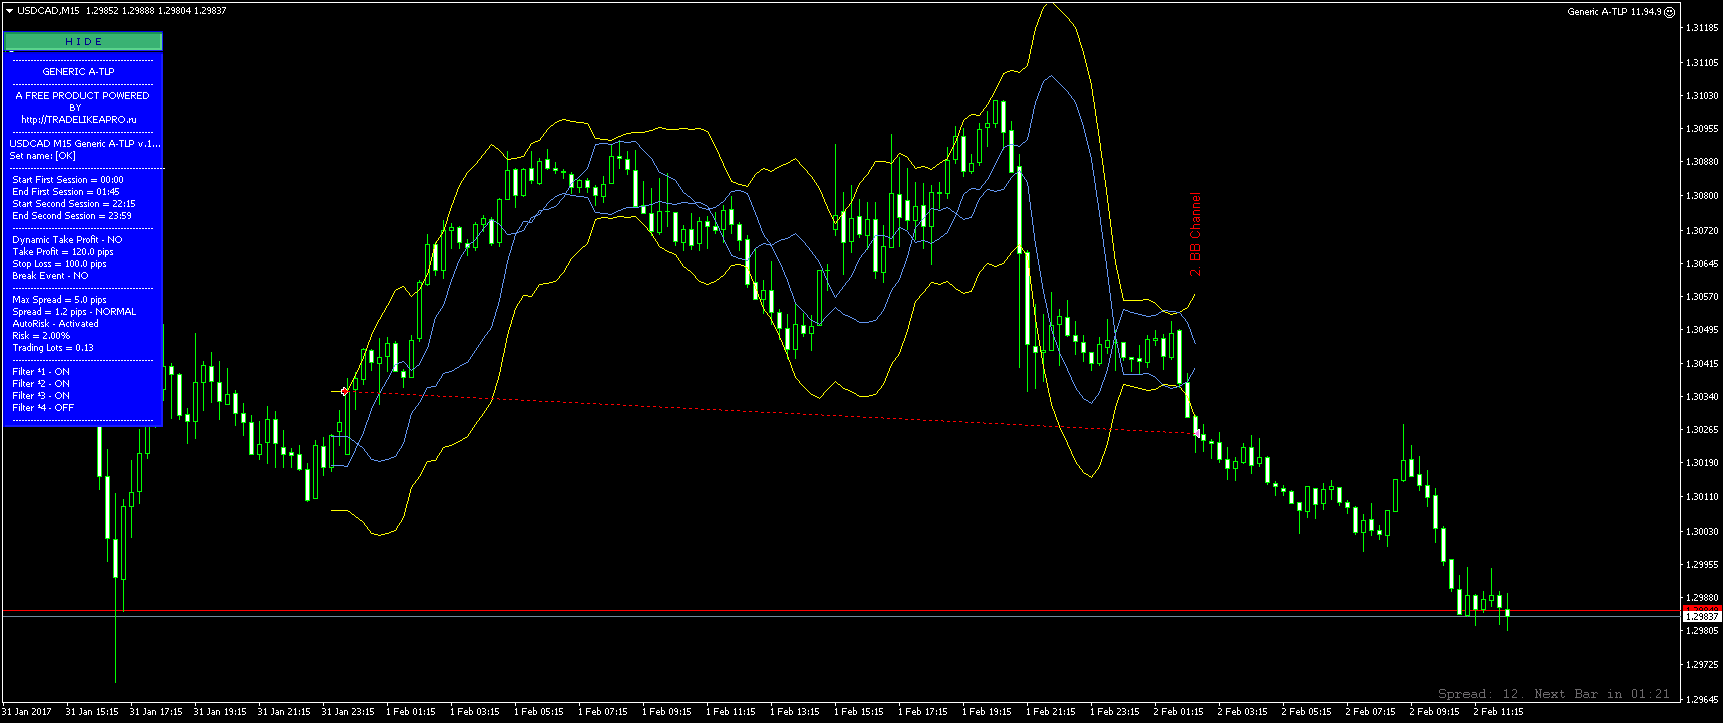
Task: Click the 1 Feb 23:15 time label
Action: (1115, 712)
